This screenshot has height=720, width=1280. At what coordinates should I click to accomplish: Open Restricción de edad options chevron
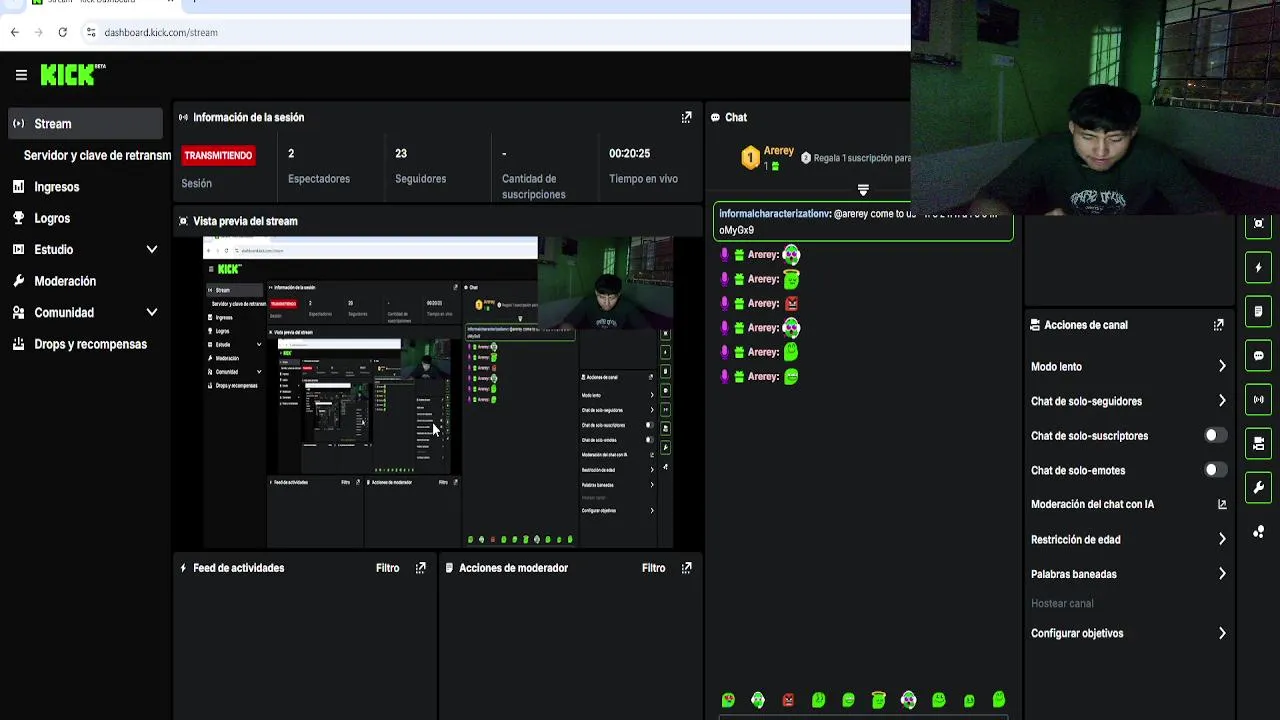coord(1222,539)
